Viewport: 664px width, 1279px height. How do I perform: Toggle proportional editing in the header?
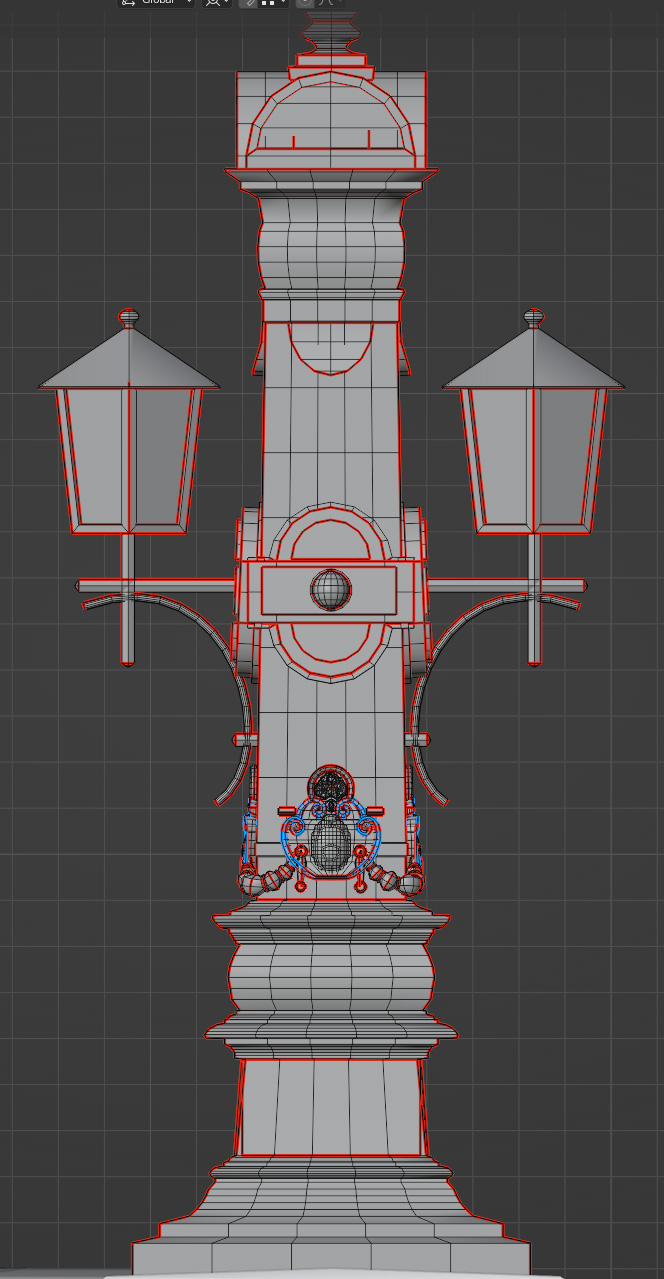pyautogui.click(x=305, y=3)
